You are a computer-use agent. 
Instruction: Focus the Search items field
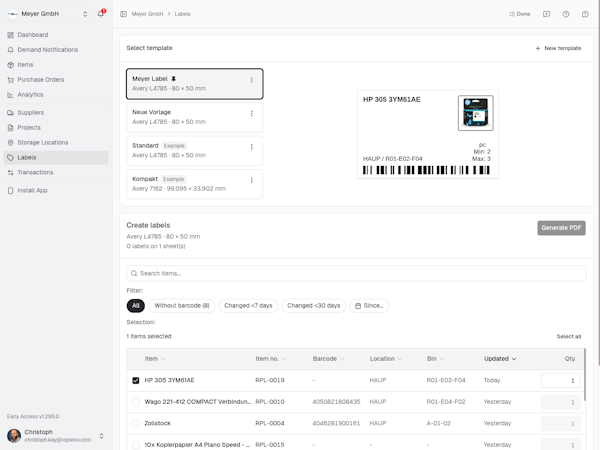[356, 273]
